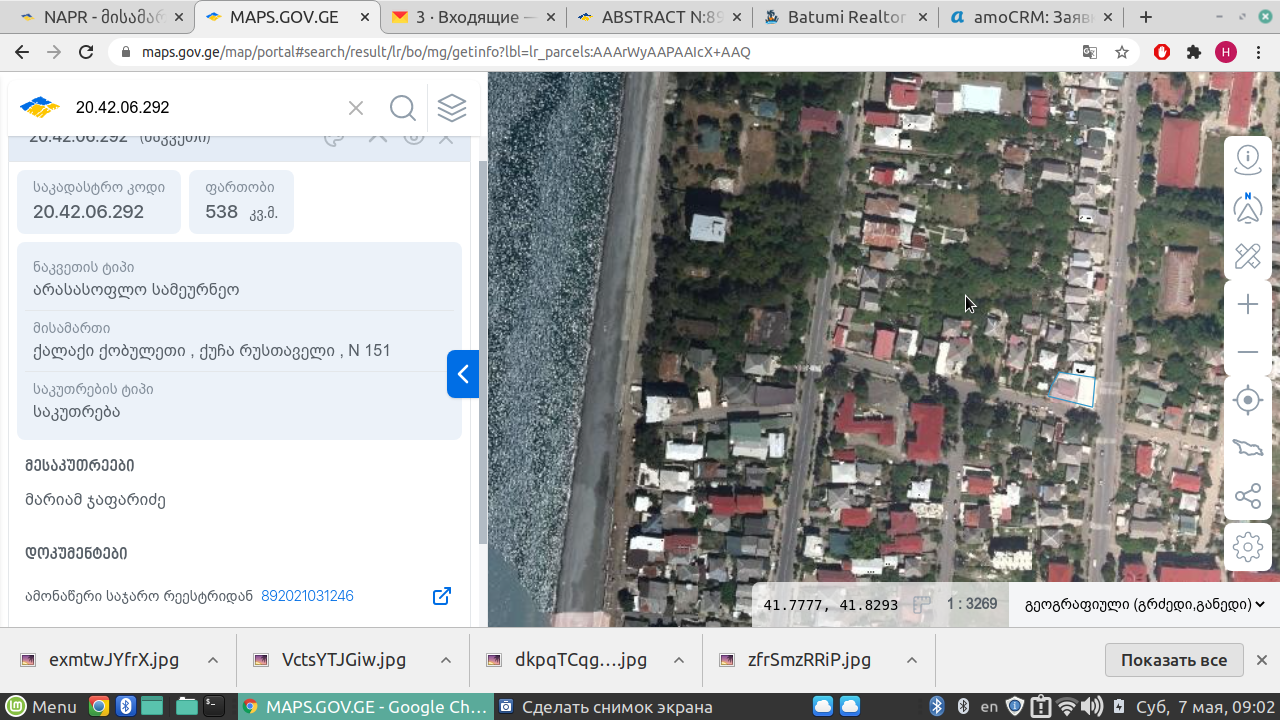Screen dimensions: 1280x720
Task: Bookmark this page with the star icon
Action: click(x=1122, y=52)
